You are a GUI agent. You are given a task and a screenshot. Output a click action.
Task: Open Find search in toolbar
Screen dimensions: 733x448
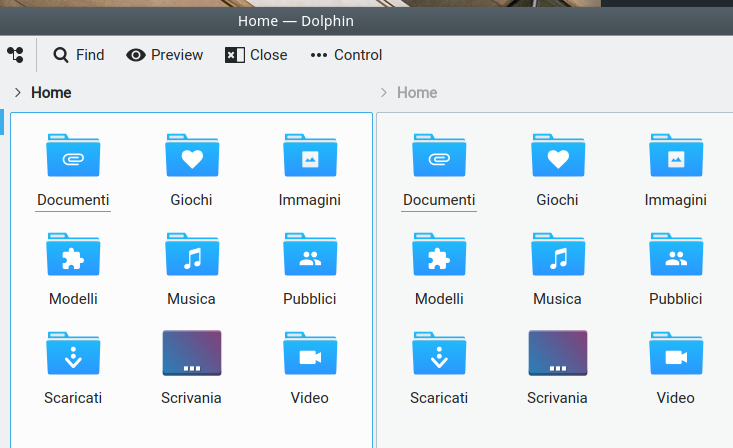79,55
